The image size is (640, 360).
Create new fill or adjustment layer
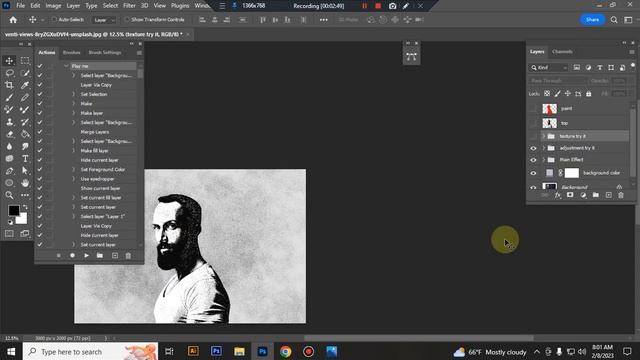point(583,196)
